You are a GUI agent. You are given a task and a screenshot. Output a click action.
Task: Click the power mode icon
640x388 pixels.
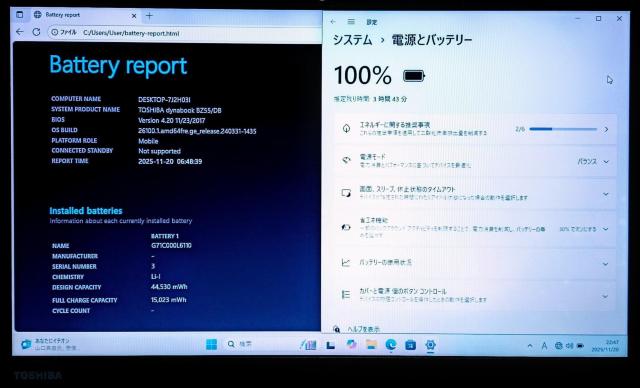(346, 160)
